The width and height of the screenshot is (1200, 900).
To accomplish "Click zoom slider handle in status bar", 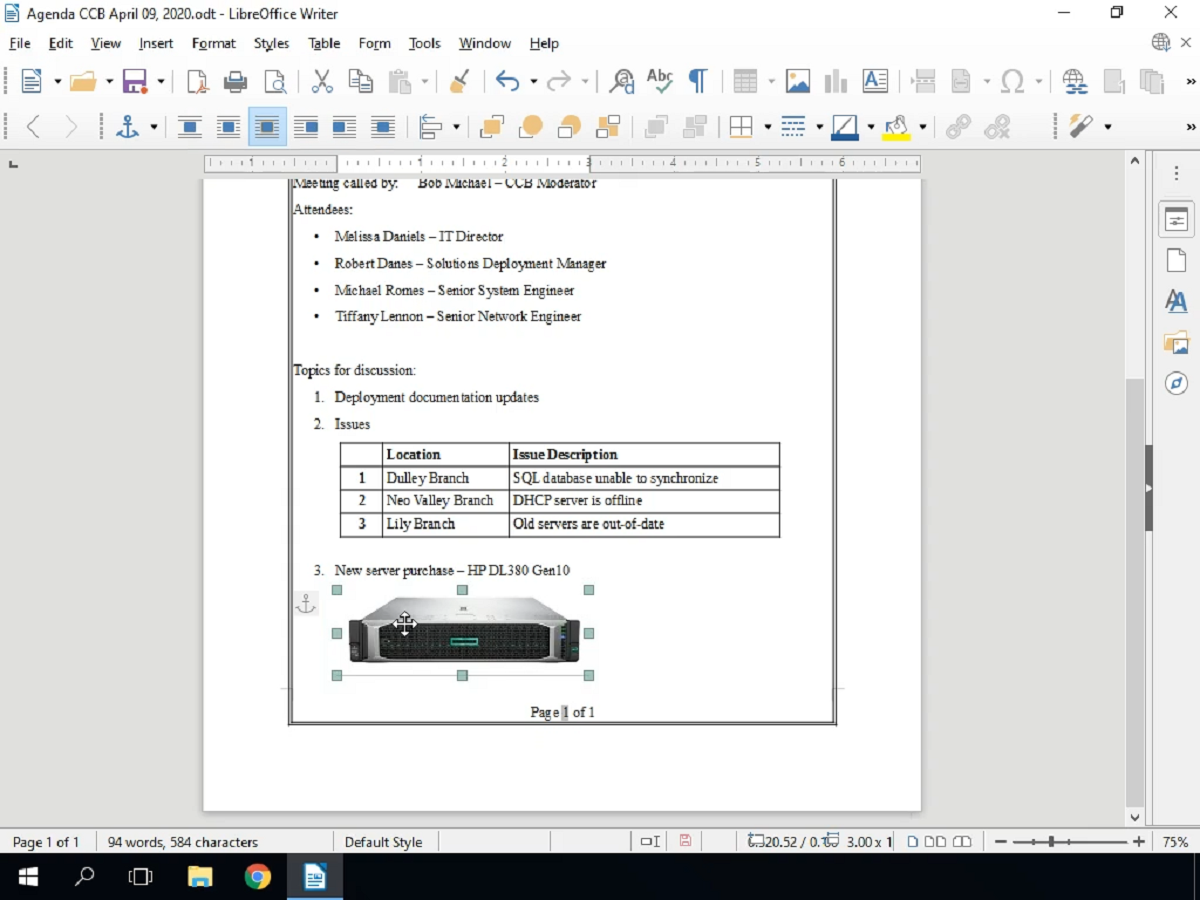I will click(x=1052, y=842).
